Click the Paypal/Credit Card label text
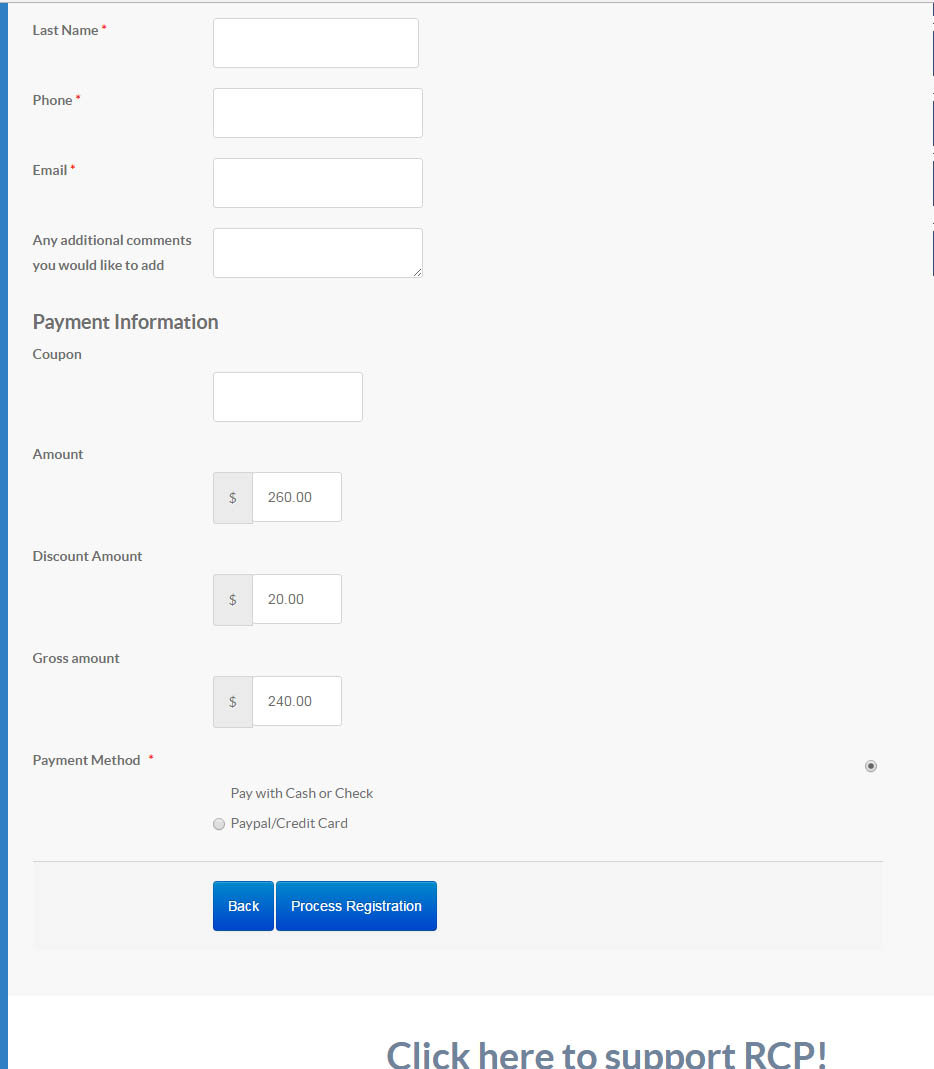This screenshot has width=934, height=1069. (289, 823)
